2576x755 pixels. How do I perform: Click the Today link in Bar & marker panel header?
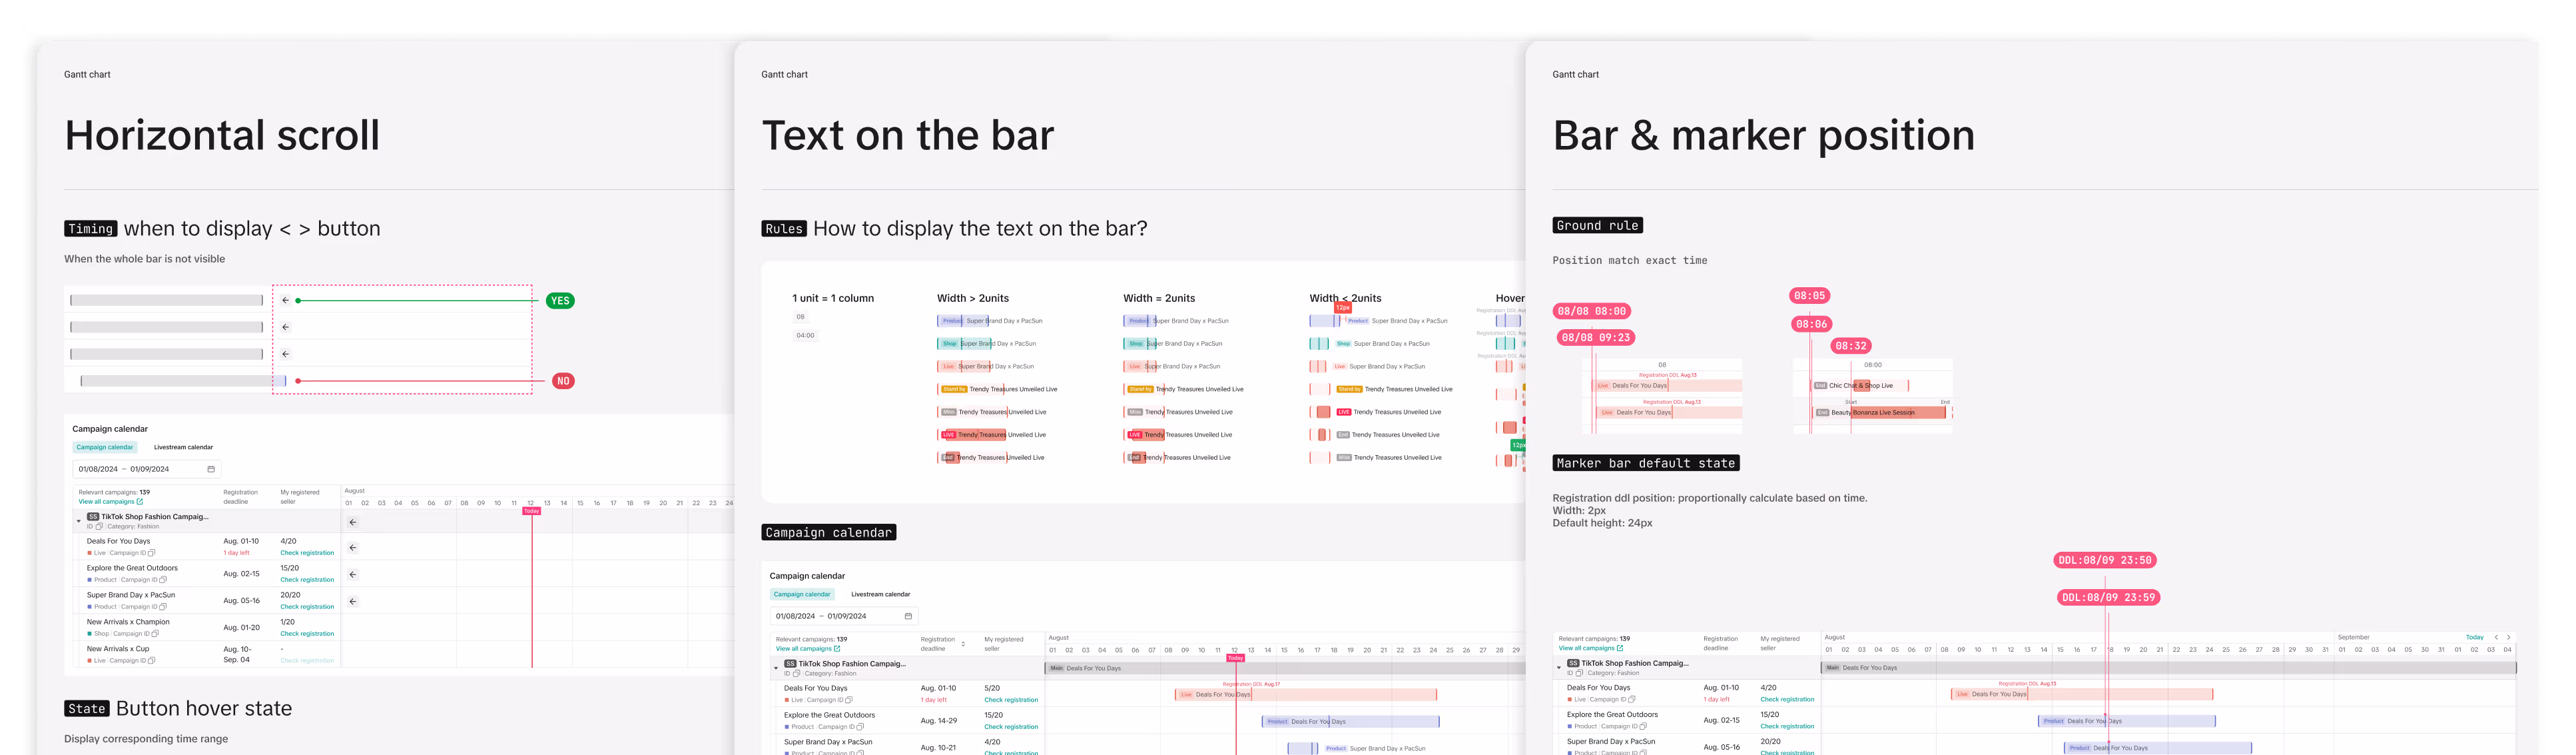[2474, 637]
